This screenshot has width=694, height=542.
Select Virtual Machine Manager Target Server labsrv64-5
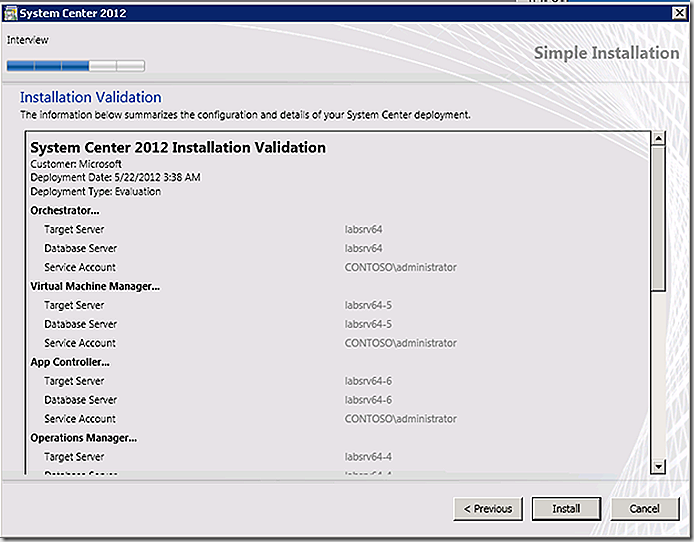point(368,305)
